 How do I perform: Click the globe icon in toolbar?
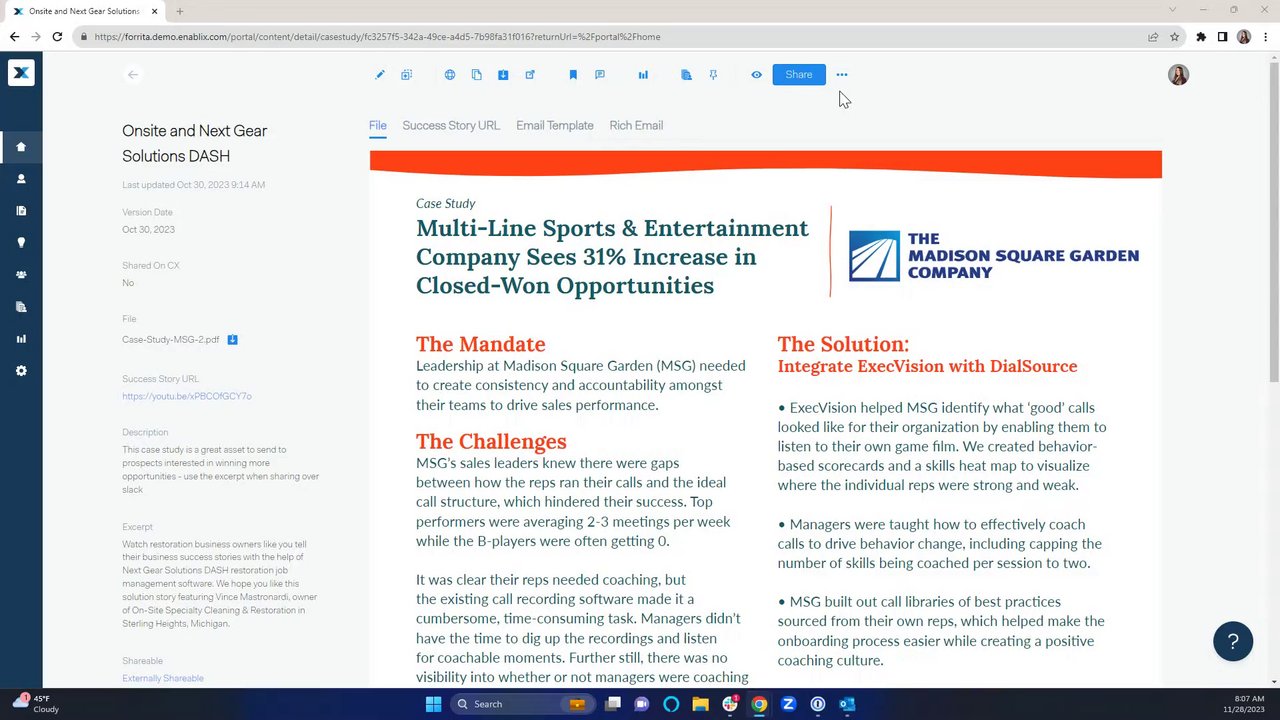(450, 75)
